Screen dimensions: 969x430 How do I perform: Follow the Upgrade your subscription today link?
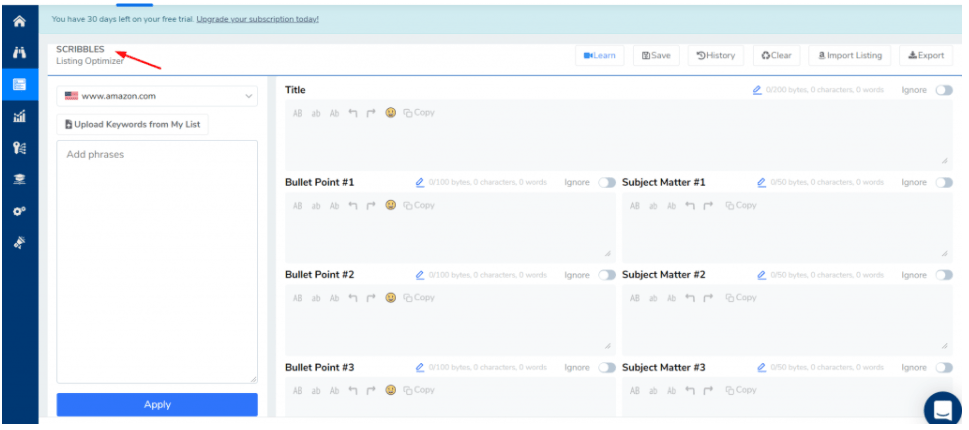258,19
